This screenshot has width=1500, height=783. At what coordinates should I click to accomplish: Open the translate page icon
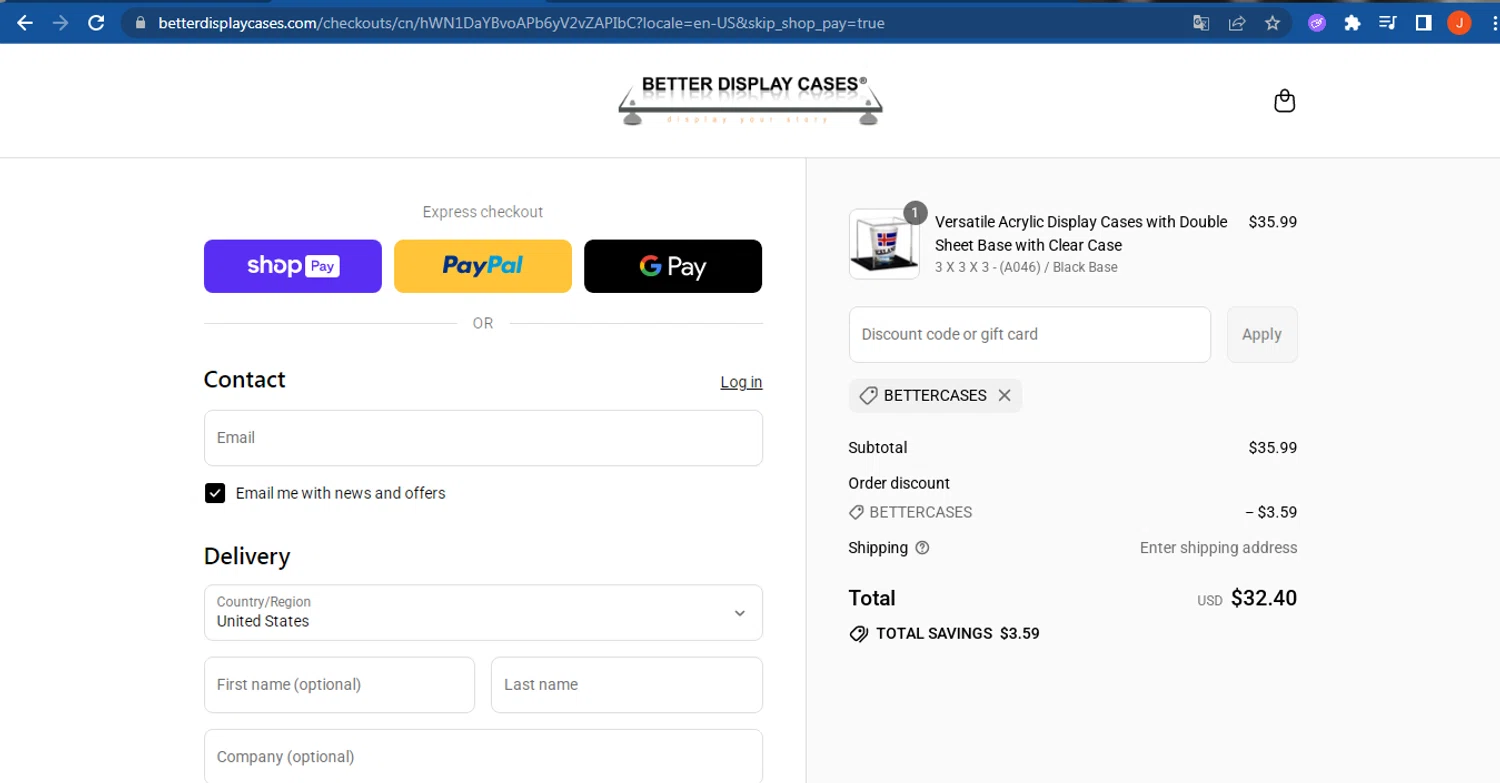(x=1201, y=22)
